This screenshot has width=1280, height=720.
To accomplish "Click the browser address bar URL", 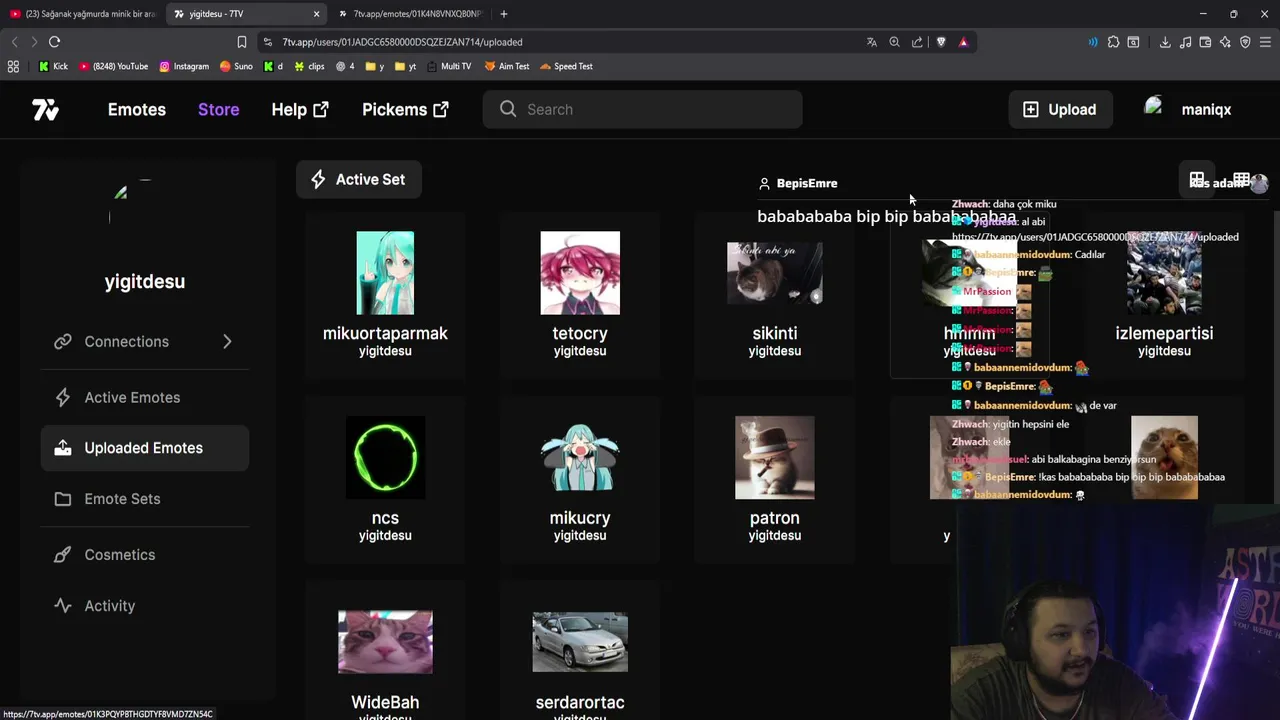I will pyautogui.click(x=402, y=42).
